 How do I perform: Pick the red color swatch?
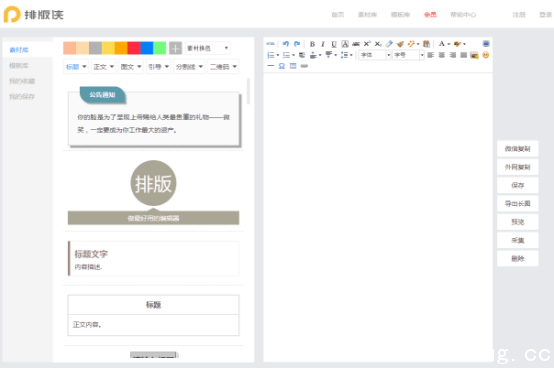click(134, 48)
